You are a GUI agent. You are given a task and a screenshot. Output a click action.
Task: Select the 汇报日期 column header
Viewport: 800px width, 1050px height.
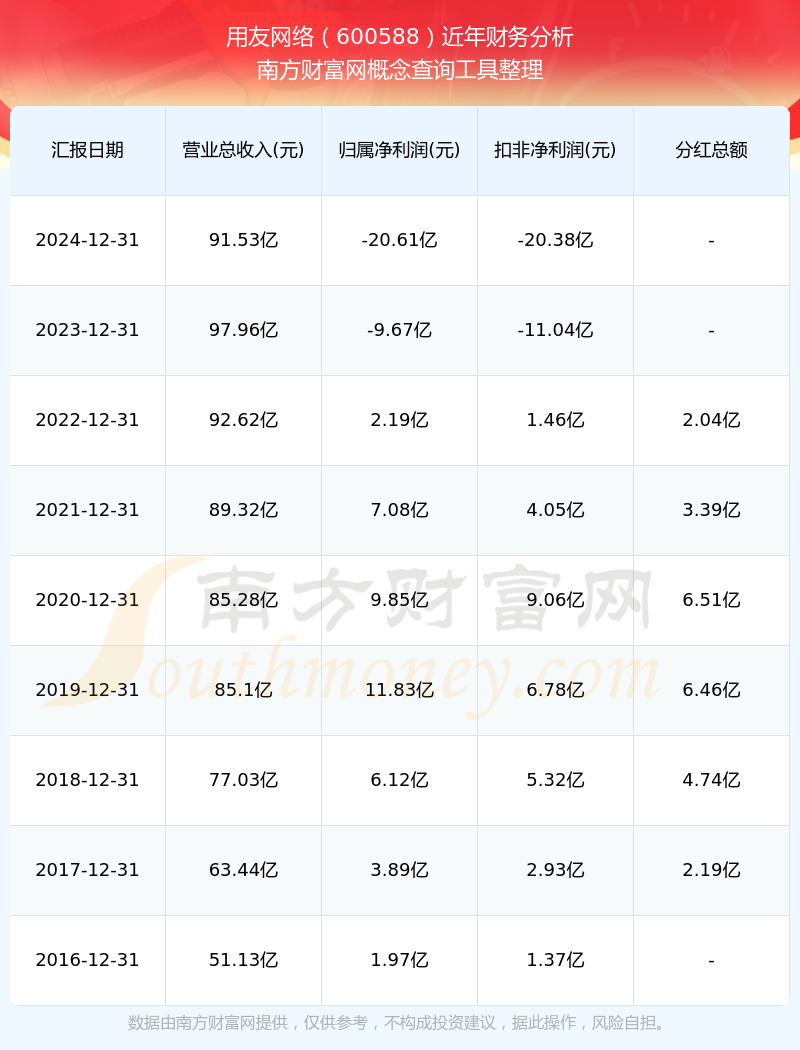click(87, 150)
